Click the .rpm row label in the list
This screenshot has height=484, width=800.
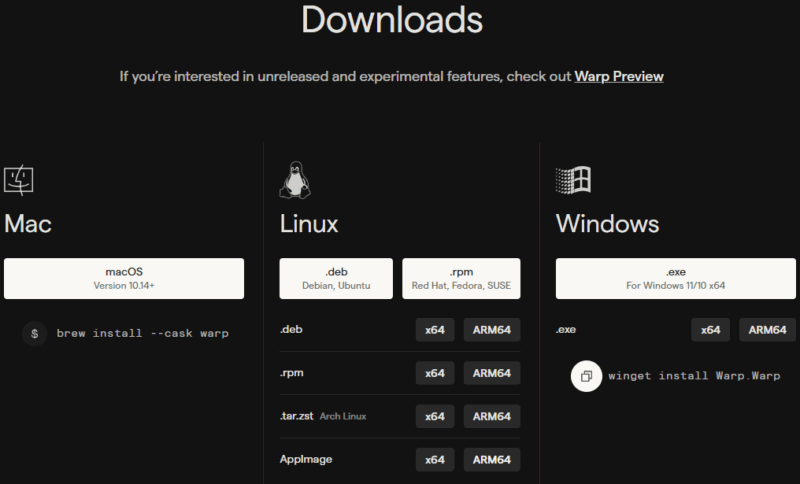[x=291, y=373]
